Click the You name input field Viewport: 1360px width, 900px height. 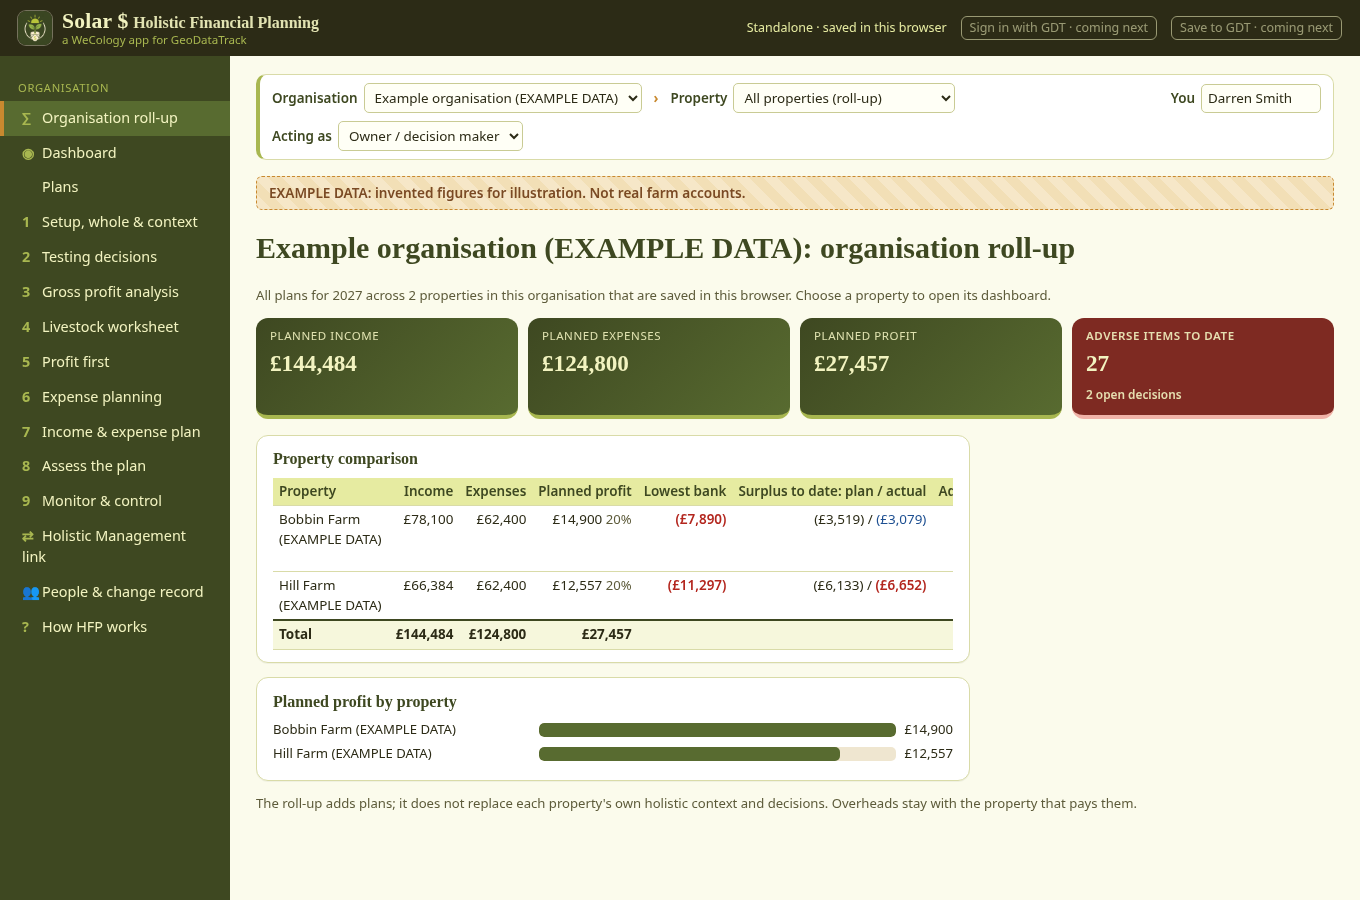[1260, 98]
